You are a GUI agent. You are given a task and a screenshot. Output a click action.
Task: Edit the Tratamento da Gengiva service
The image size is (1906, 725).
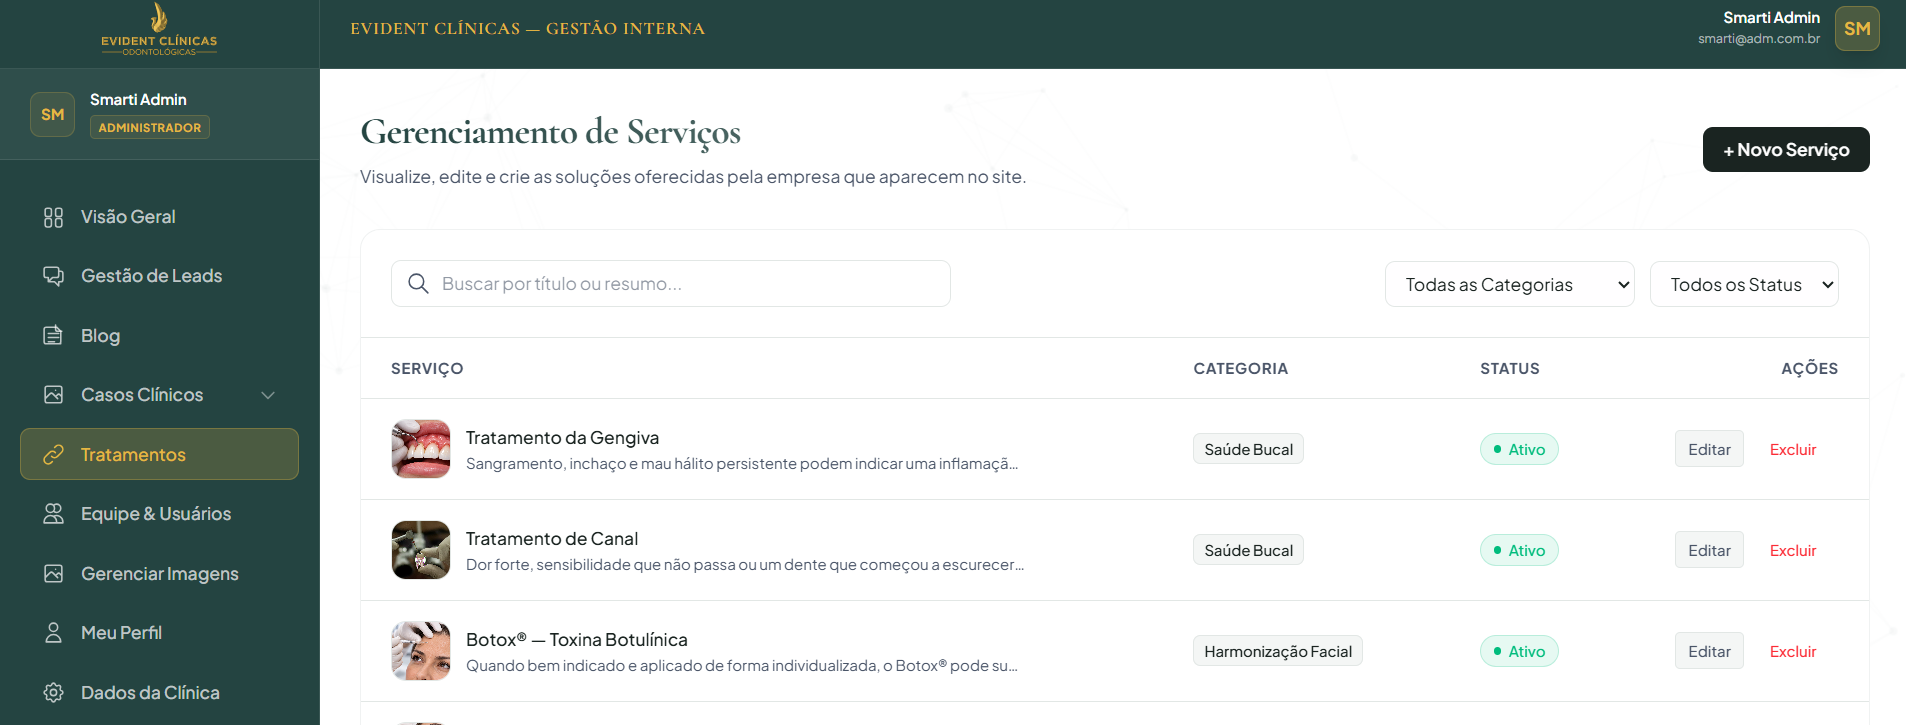(1709, 449)
